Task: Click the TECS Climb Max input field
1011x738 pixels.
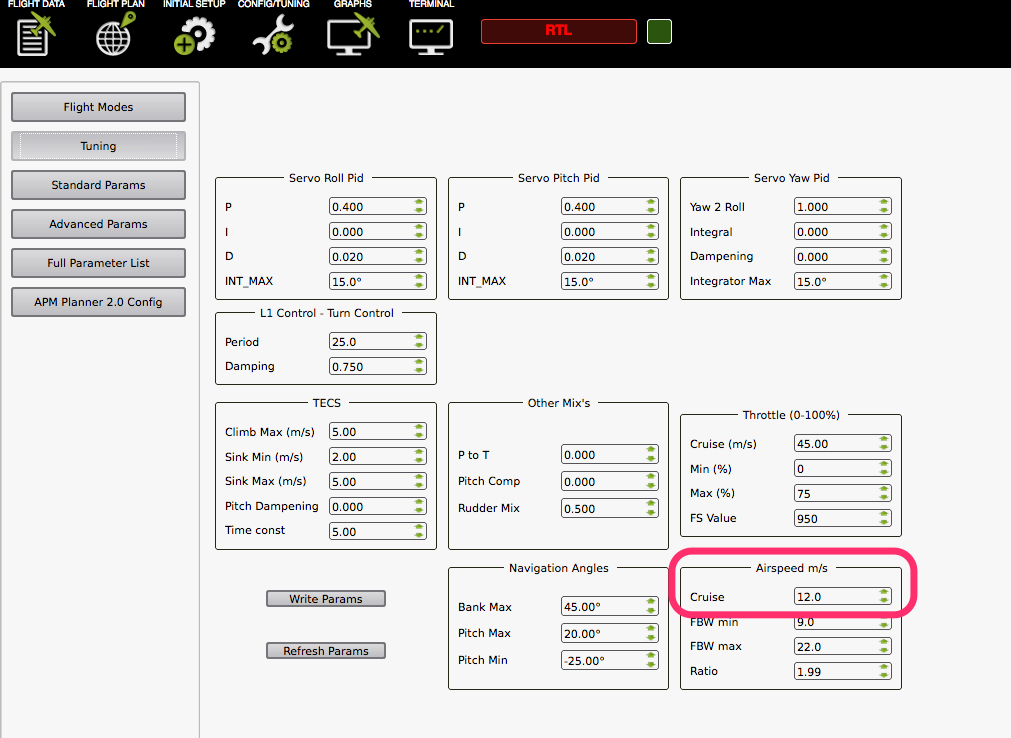Action: coord(369,432)
